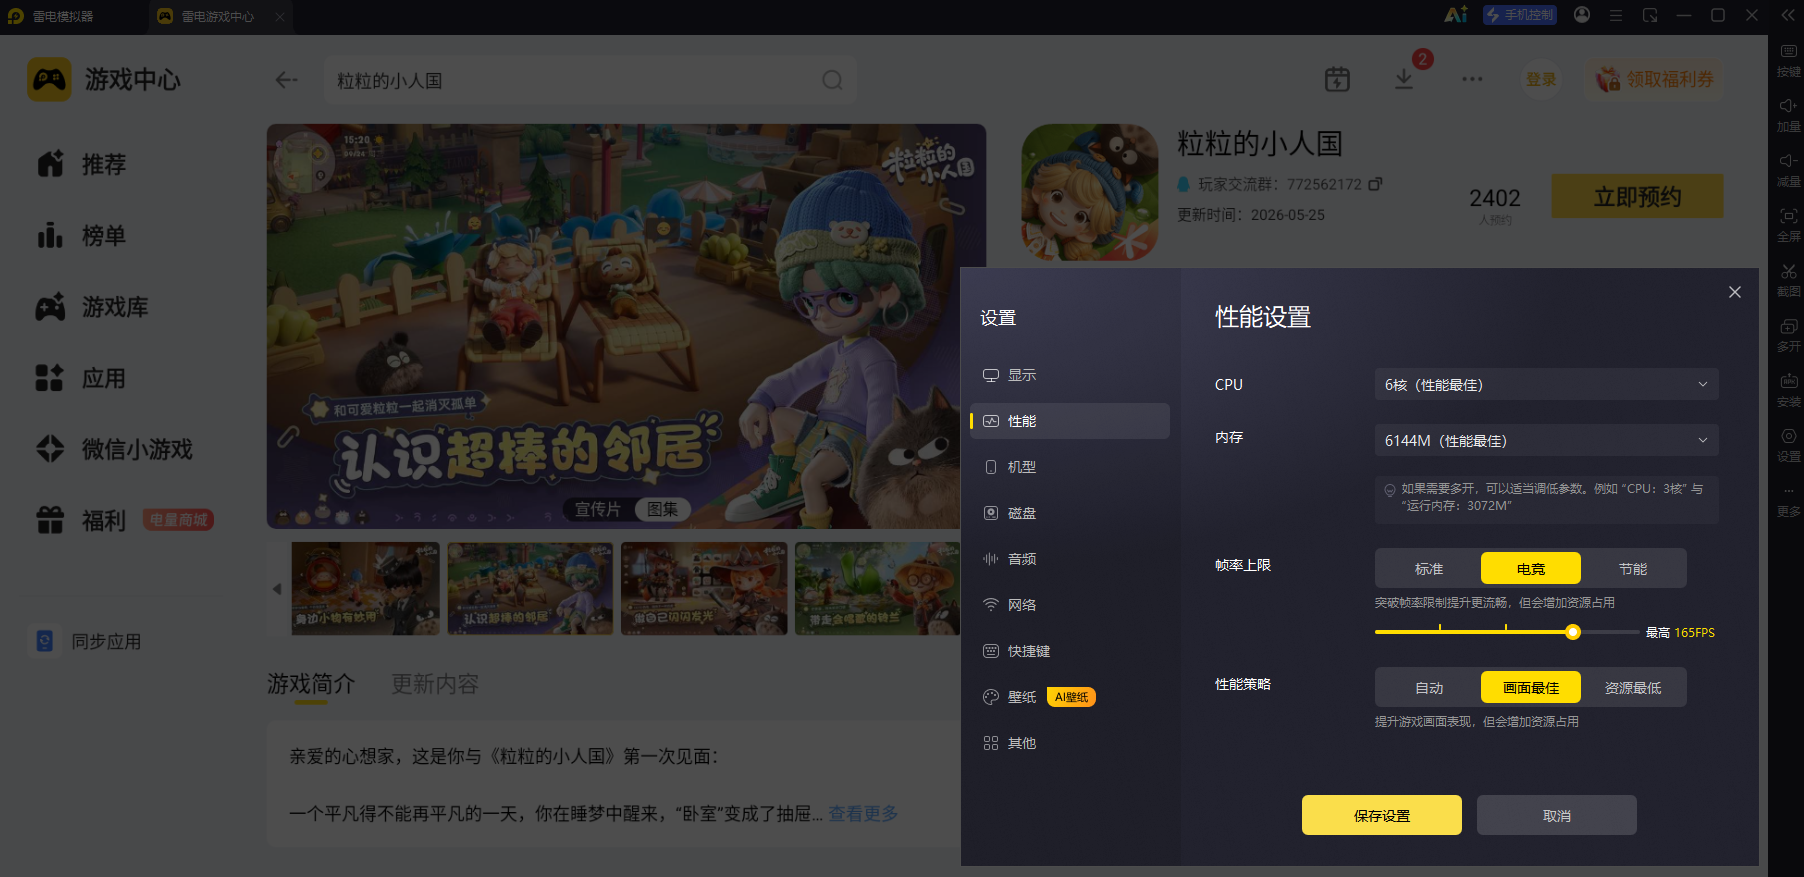
Task: Click 取消 to cancel settings
Action: (1557, 815)
